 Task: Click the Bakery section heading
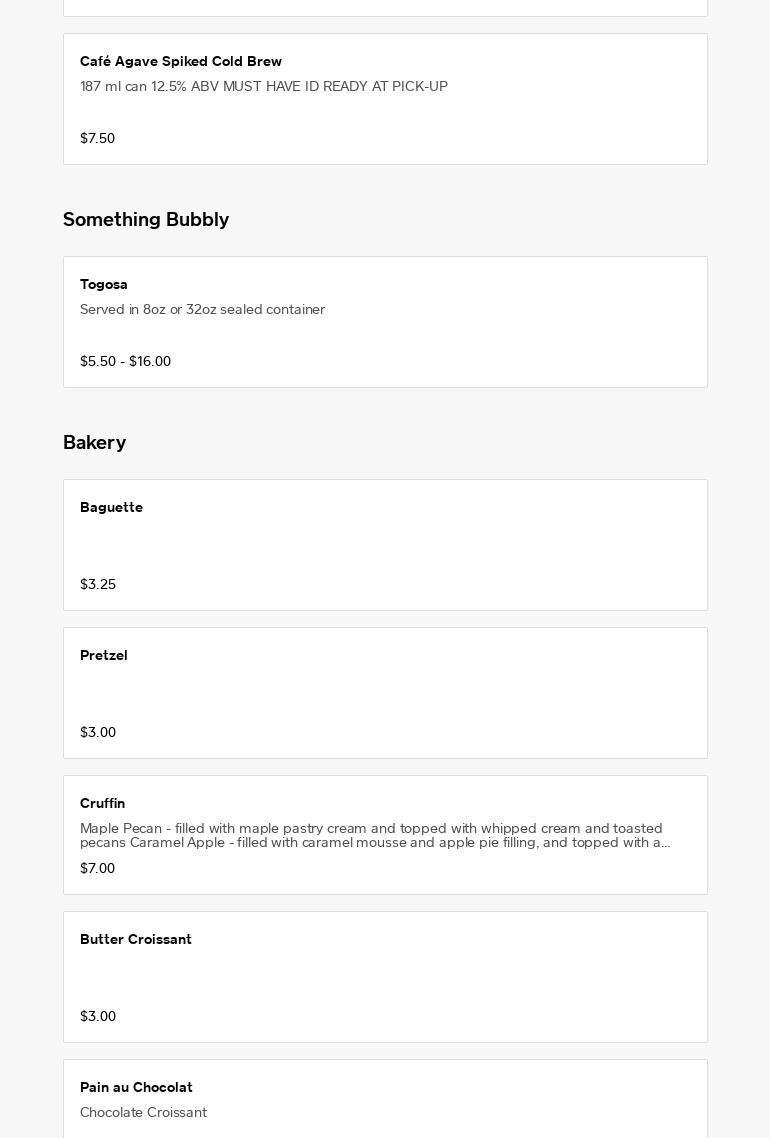pyautogui.click(x=95, y=443)
